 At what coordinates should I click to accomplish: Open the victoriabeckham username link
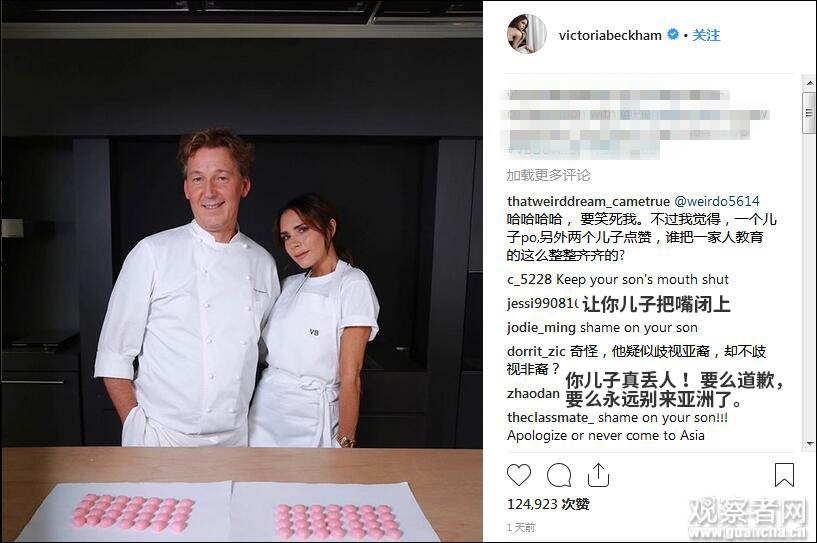pos(610,35)
